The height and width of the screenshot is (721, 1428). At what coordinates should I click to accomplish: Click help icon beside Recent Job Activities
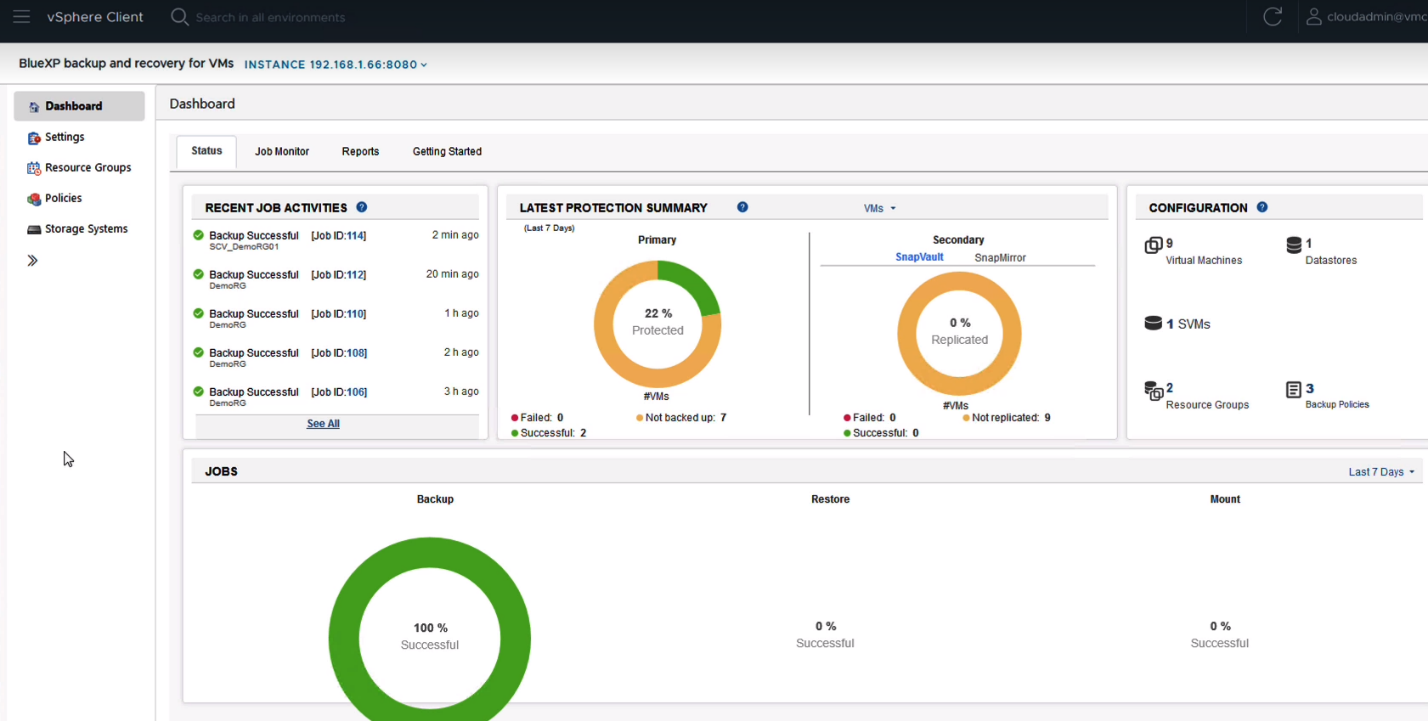pos(362,207)
